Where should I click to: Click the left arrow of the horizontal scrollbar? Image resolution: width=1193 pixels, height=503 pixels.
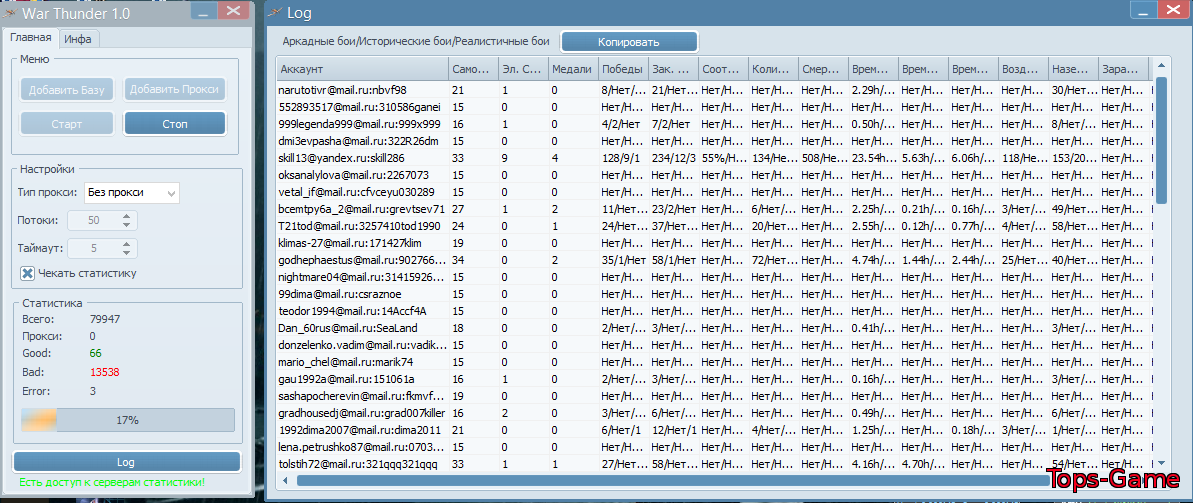(287, 481)
